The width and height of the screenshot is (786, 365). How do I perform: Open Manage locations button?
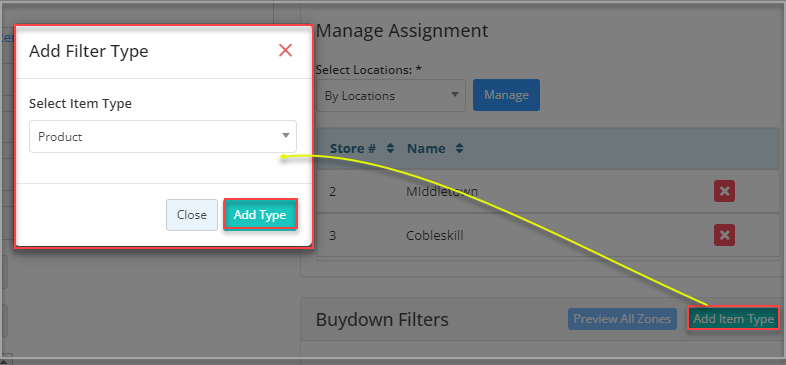coord(506,95)
